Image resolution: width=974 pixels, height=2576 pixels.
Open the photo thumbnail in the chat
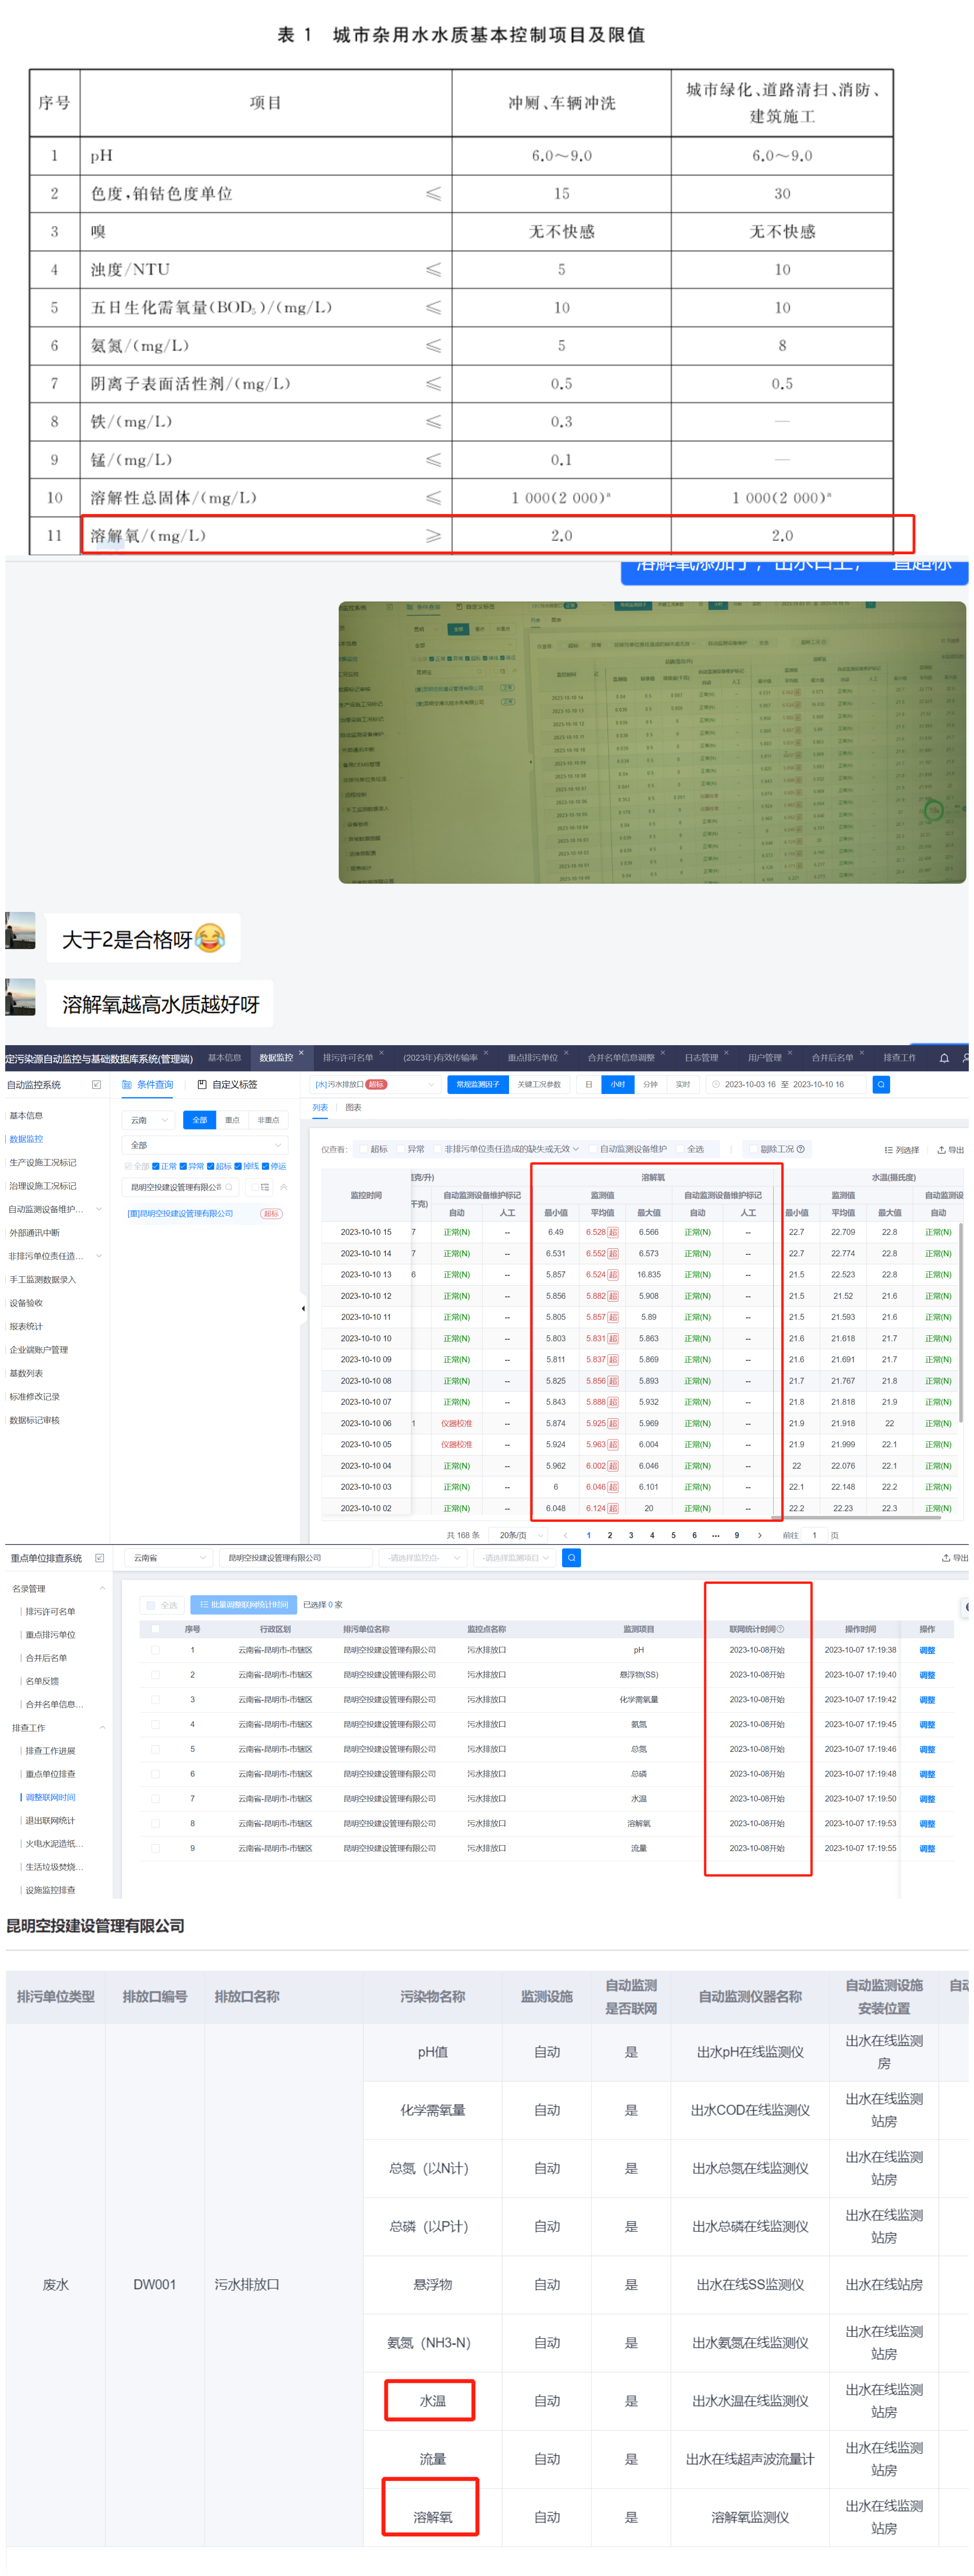tap(652, 742)
